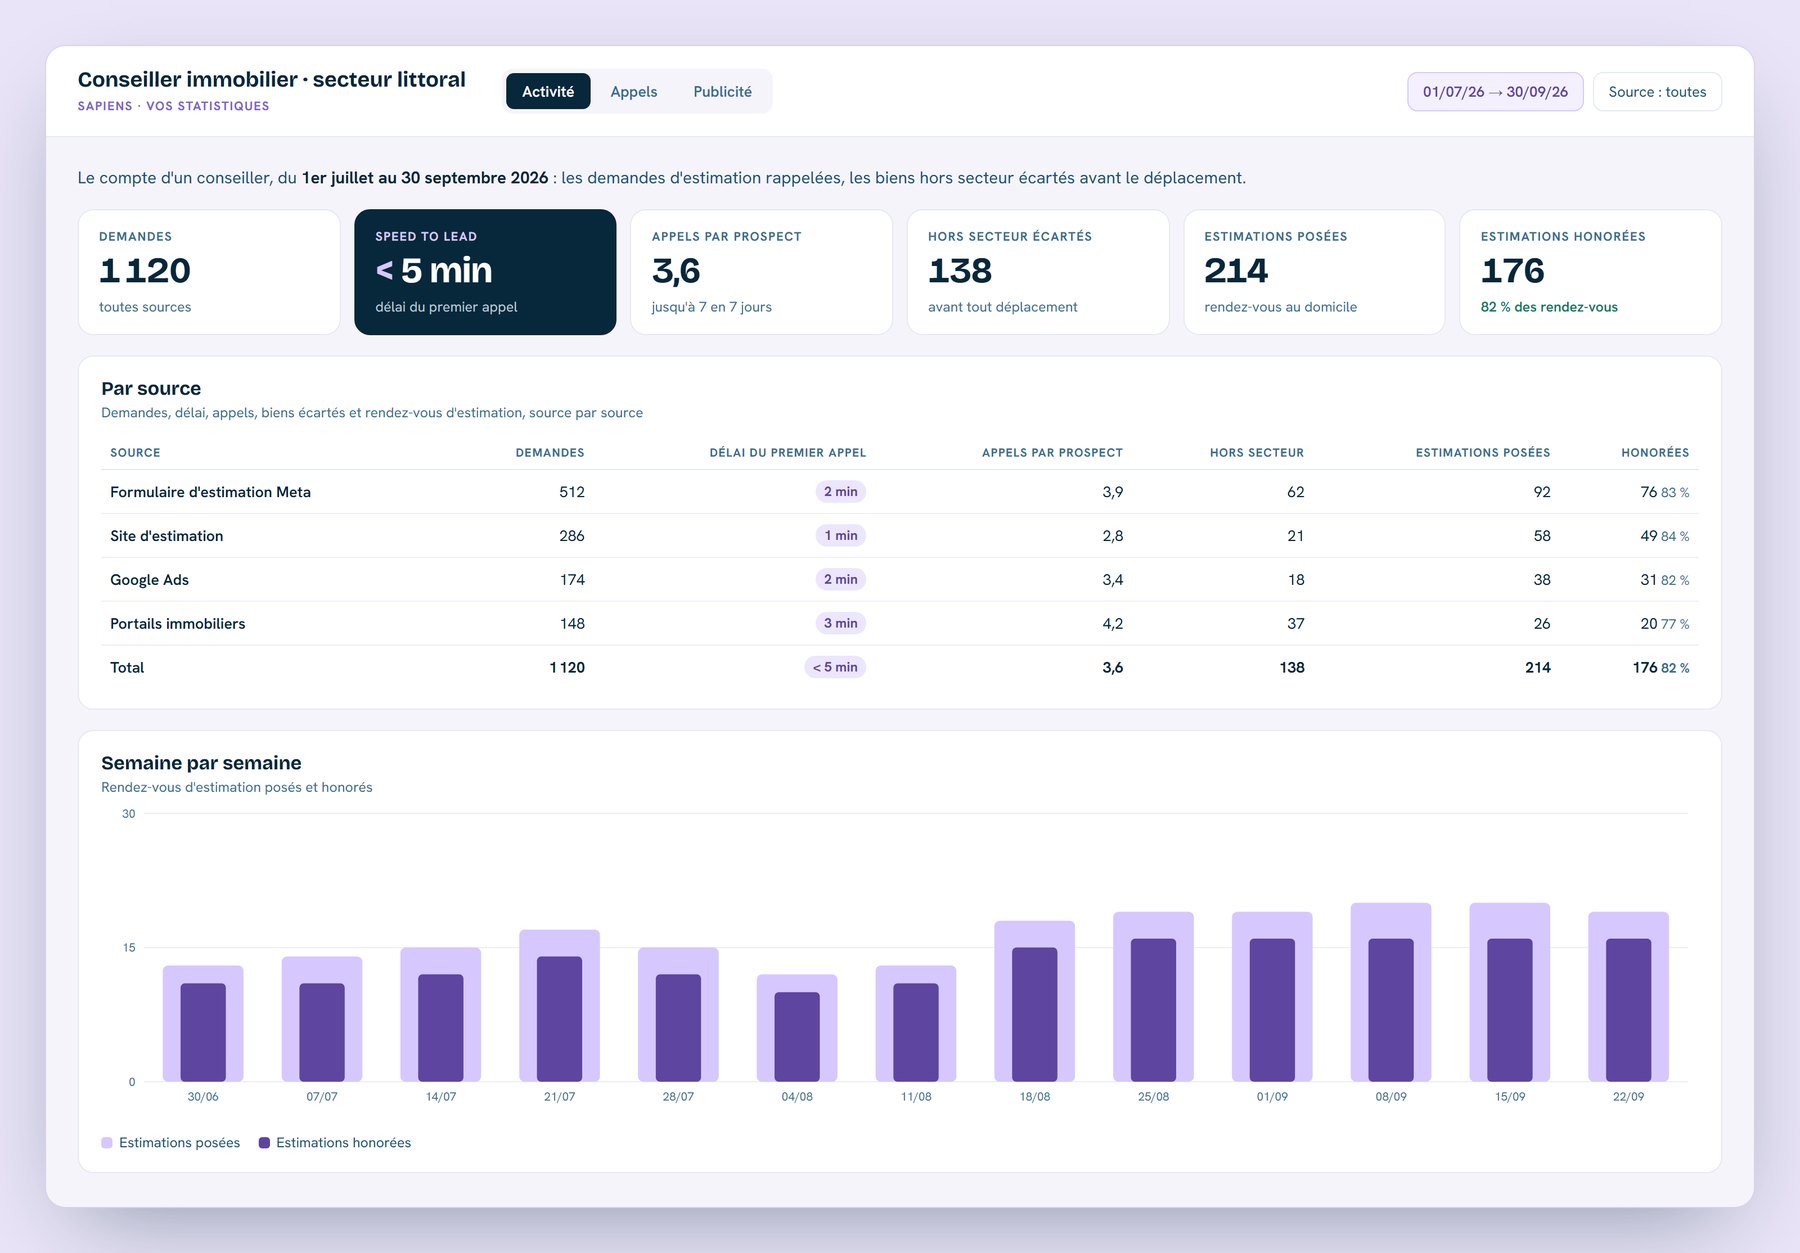Select the Portails immobiliers row
Viewport: 1800px width, 1253px height.
(x=899, y=624)
